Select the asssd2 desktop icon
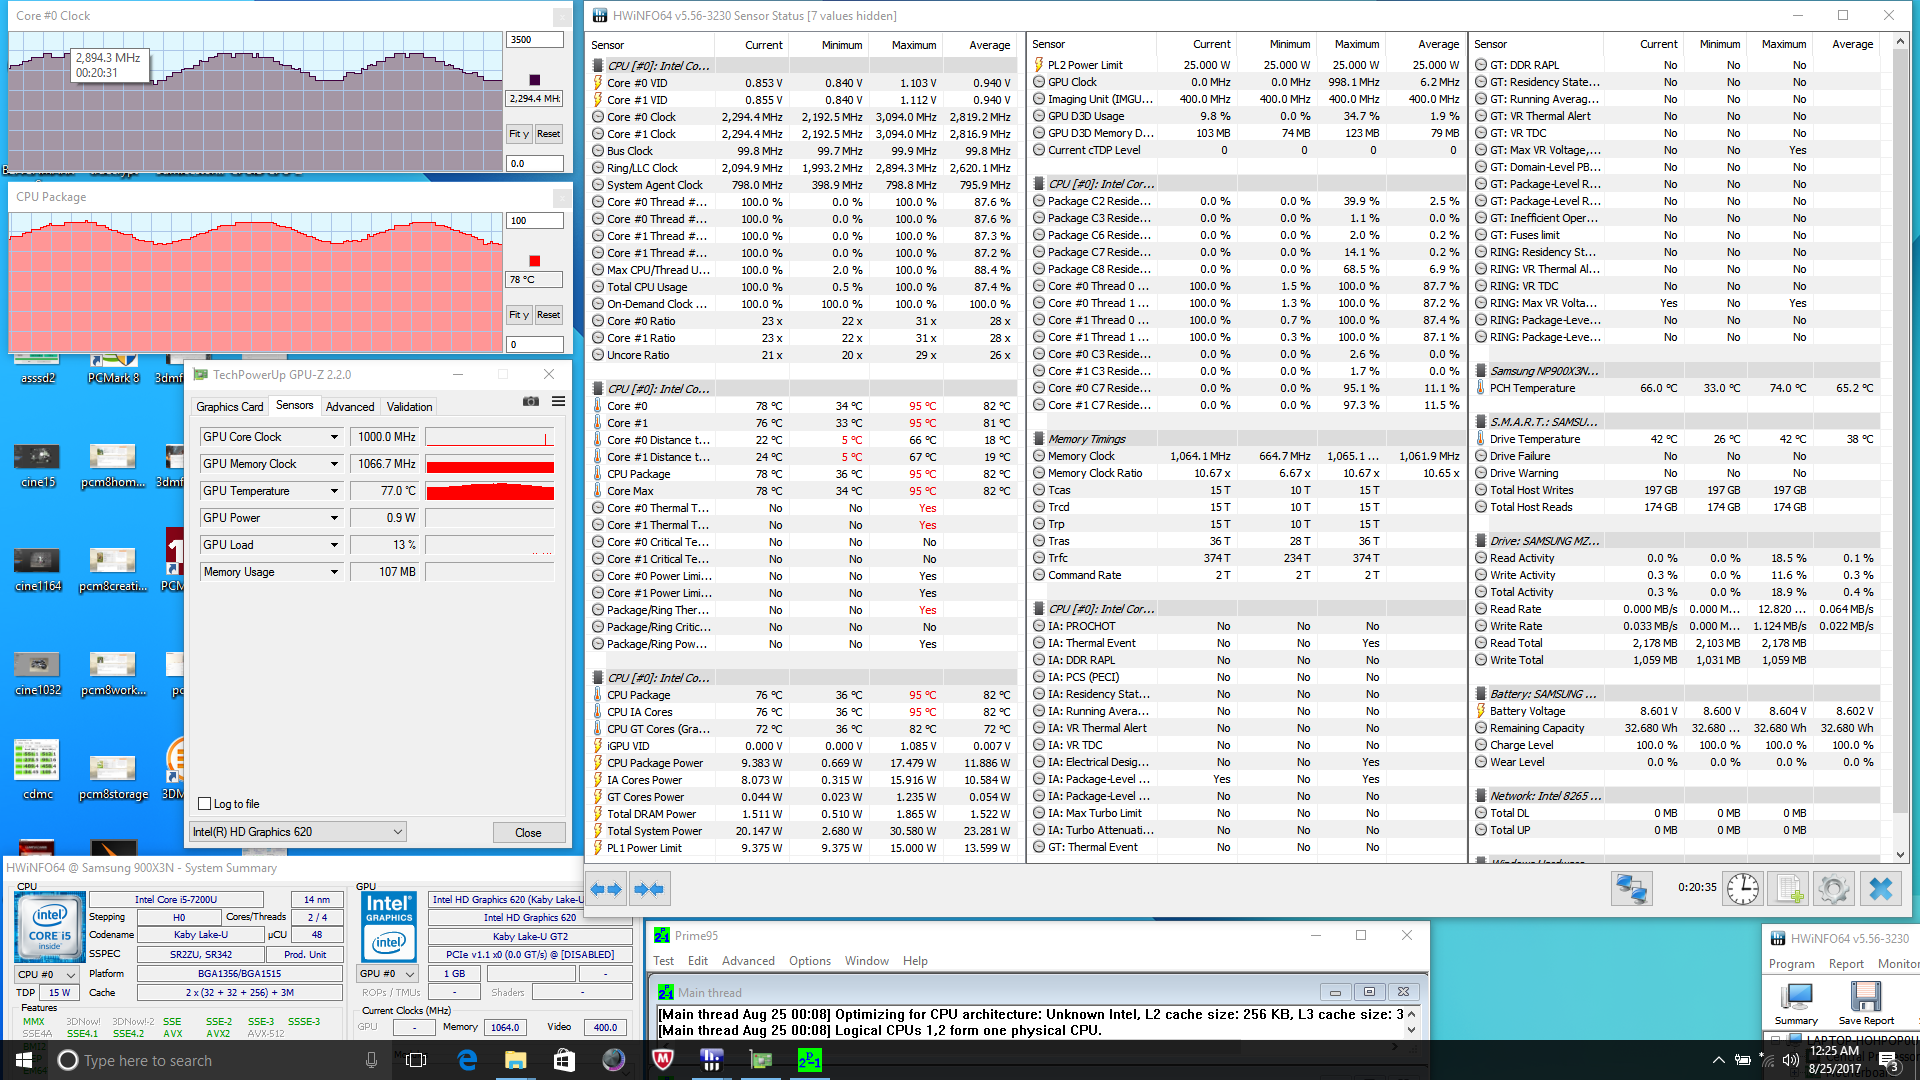Image resolution: width=1920 pixels, height=1080 pixels. (x=38, y=370)
